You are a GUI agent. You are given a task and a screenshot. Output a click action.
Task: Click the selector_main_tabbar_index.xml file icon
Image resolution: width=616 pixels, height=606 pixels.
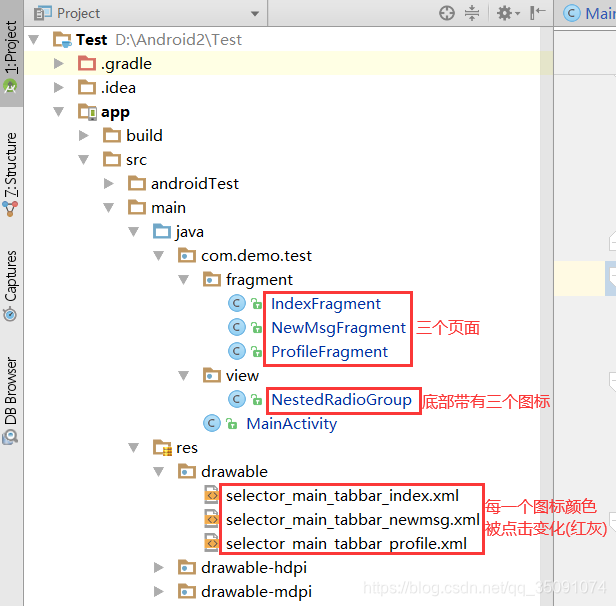211,496
